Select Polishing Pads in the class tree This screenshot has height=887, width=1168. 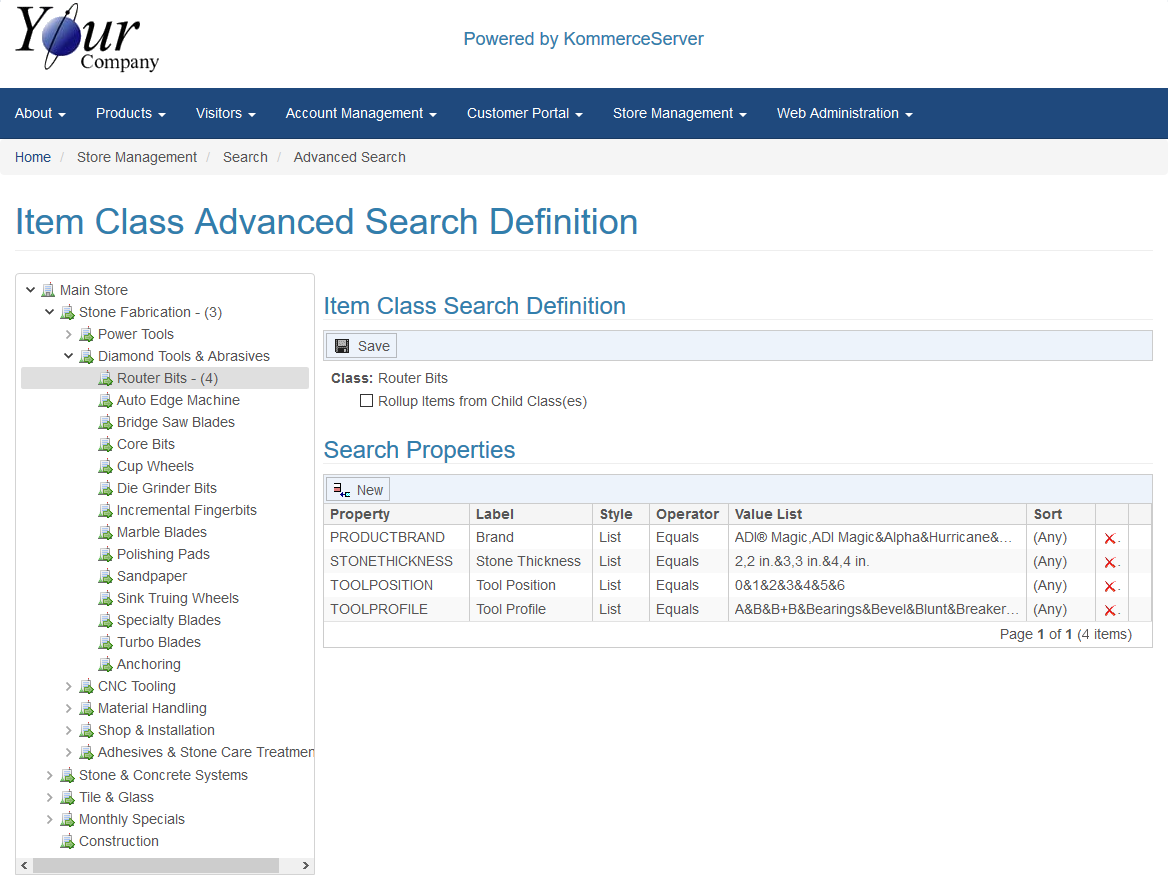coord(163,554)
